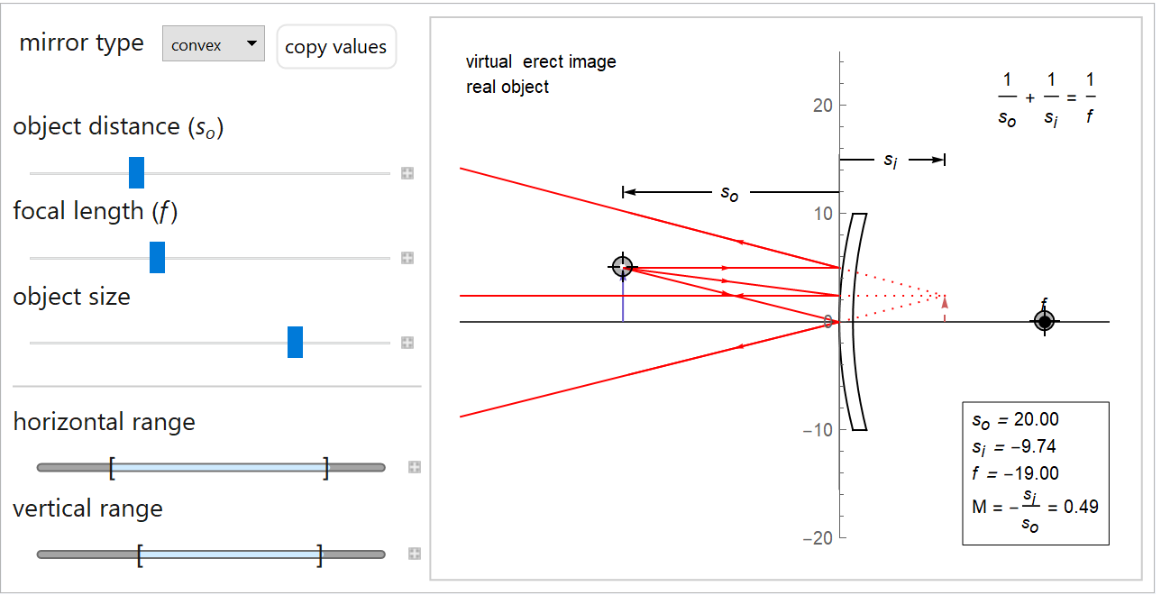Click the right bracket of vertical range
The height and width of the screenshot is (596, 1156).
(x=319, y=554)
